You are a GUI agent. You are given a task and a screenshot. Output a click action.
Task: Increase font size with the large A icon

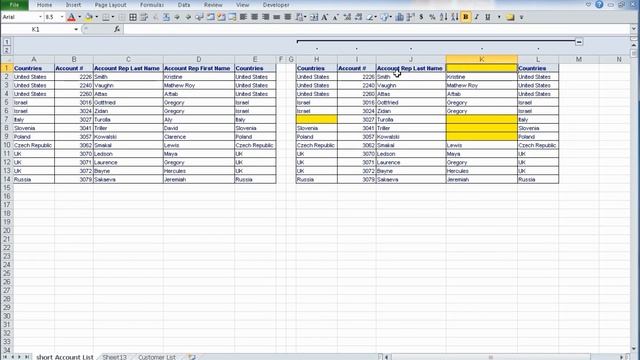[x=324, y=17]
